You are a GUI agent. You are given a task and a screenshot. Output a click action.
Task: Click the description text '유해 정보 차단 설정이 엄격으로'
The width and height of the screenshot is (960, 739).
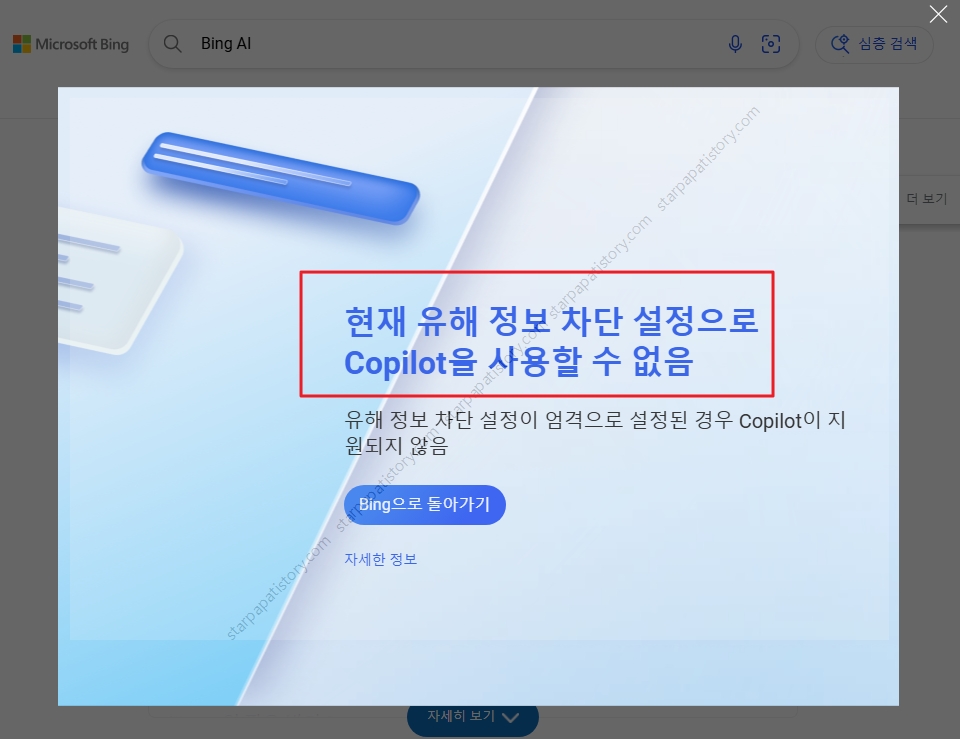click(x=483, y=420)
